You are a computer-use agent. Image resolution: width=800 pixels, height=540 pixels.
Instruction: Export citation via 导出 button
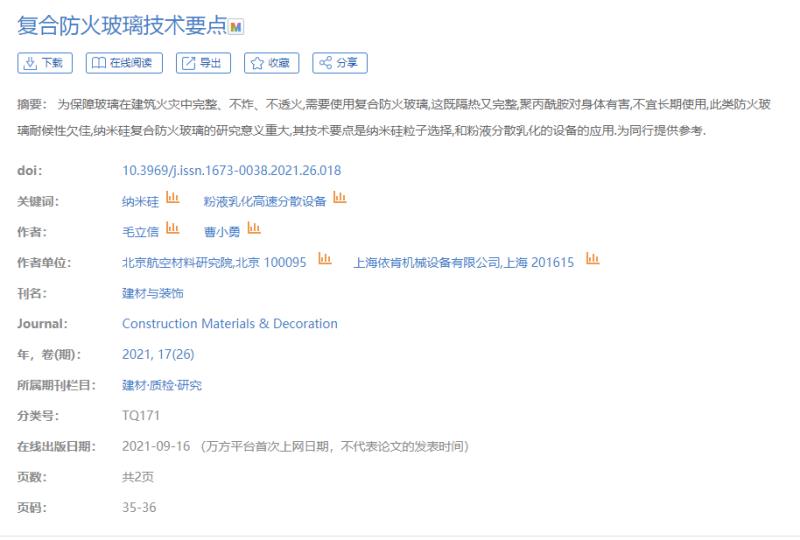(204, 63)
